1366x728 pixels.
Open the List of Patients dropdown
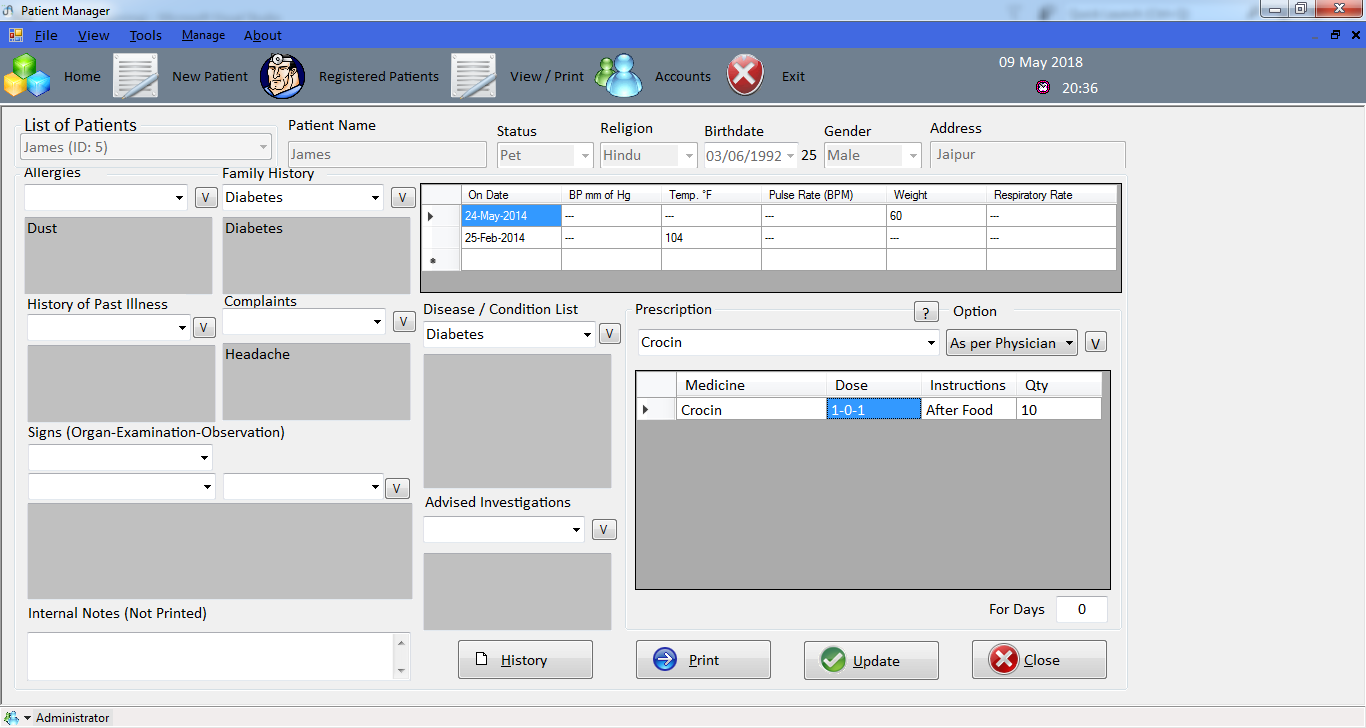(263, 147)
